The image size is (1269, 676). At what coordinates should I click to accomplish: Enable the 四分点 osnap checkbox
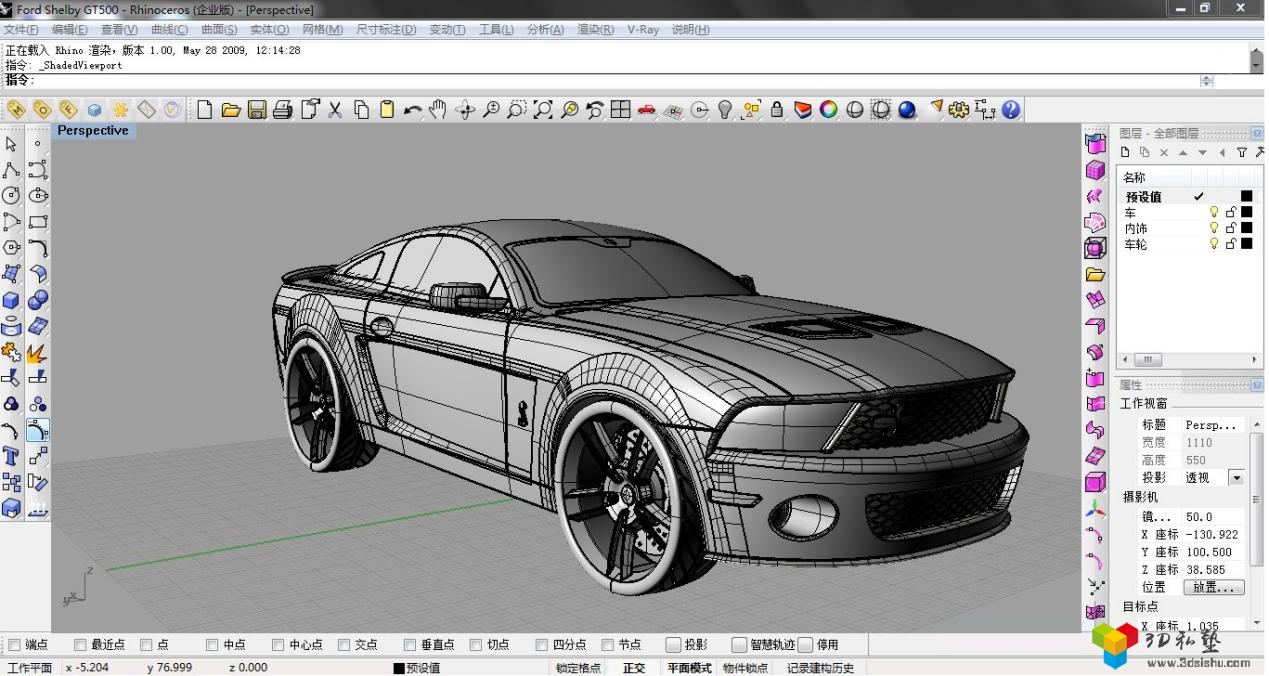point(542,645)
